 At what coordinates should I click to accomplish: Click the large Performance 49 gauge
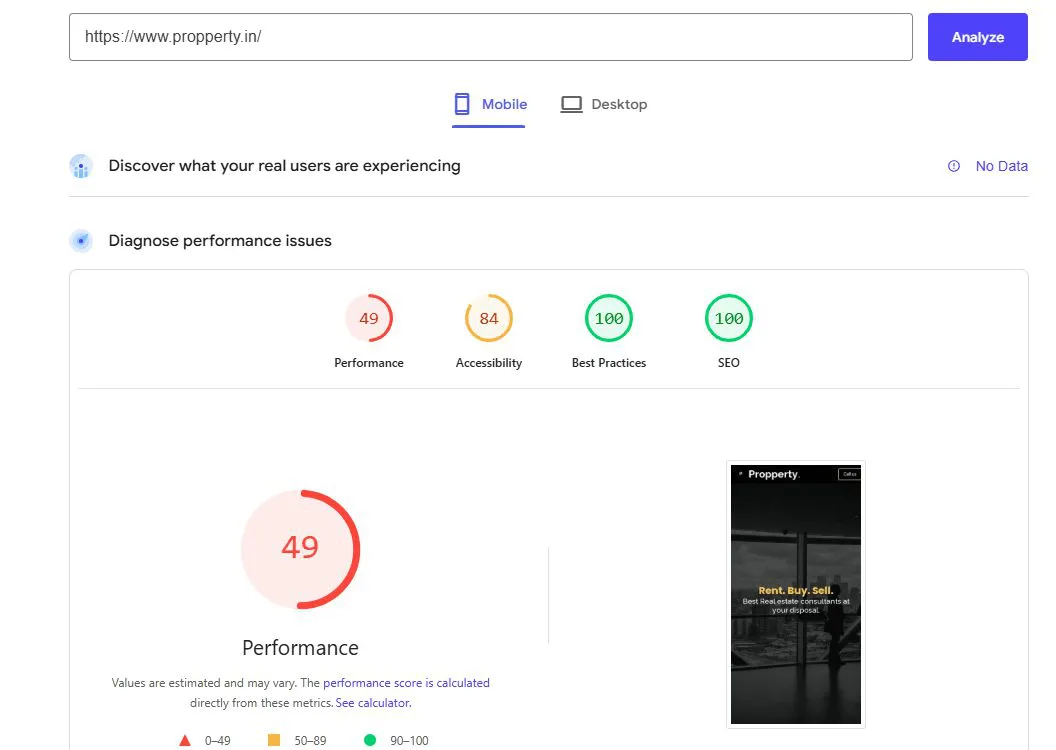(300, 549)
